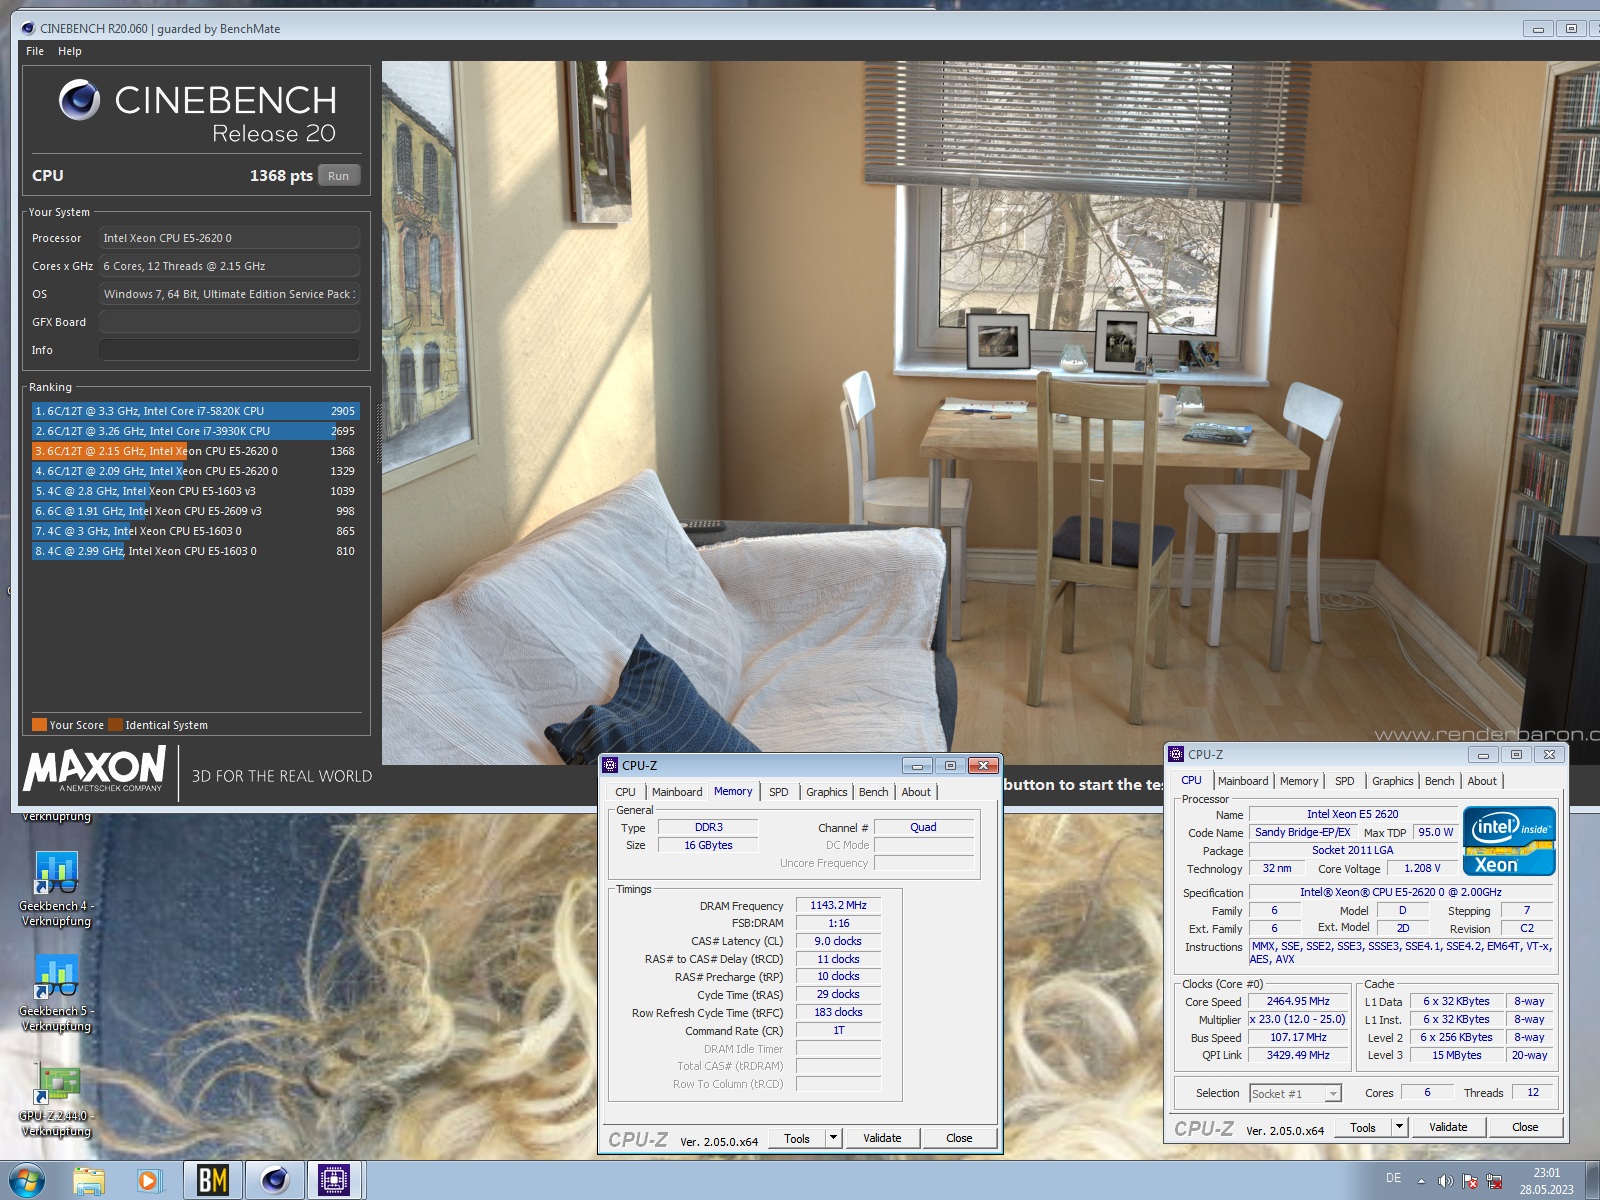Image resolution: width=1600 pixels, height=1200 pixels.
Task: Show hidden system tray icons
Action: coord(1421,1182)
